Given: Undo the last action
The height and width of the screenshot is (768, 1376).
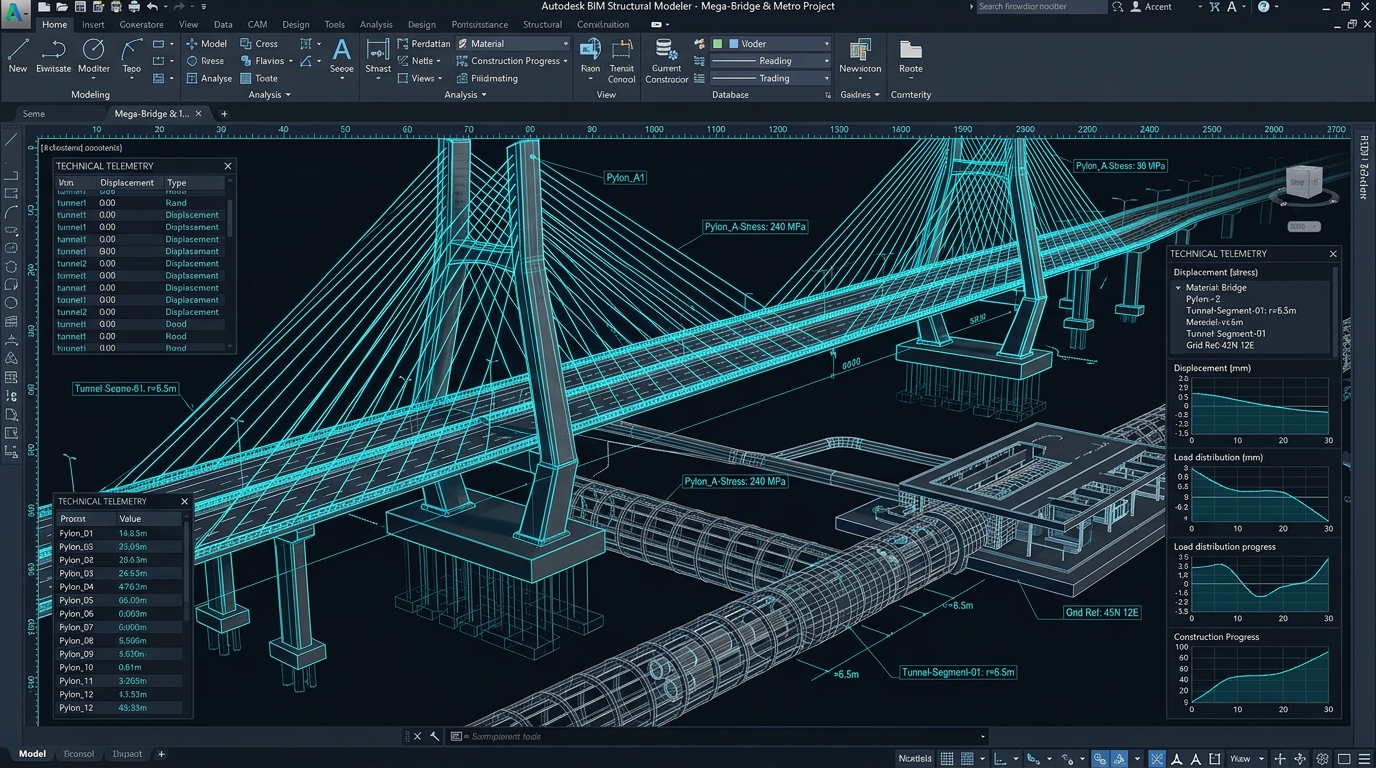Looking at the screenshot, I should click(153, 7).
